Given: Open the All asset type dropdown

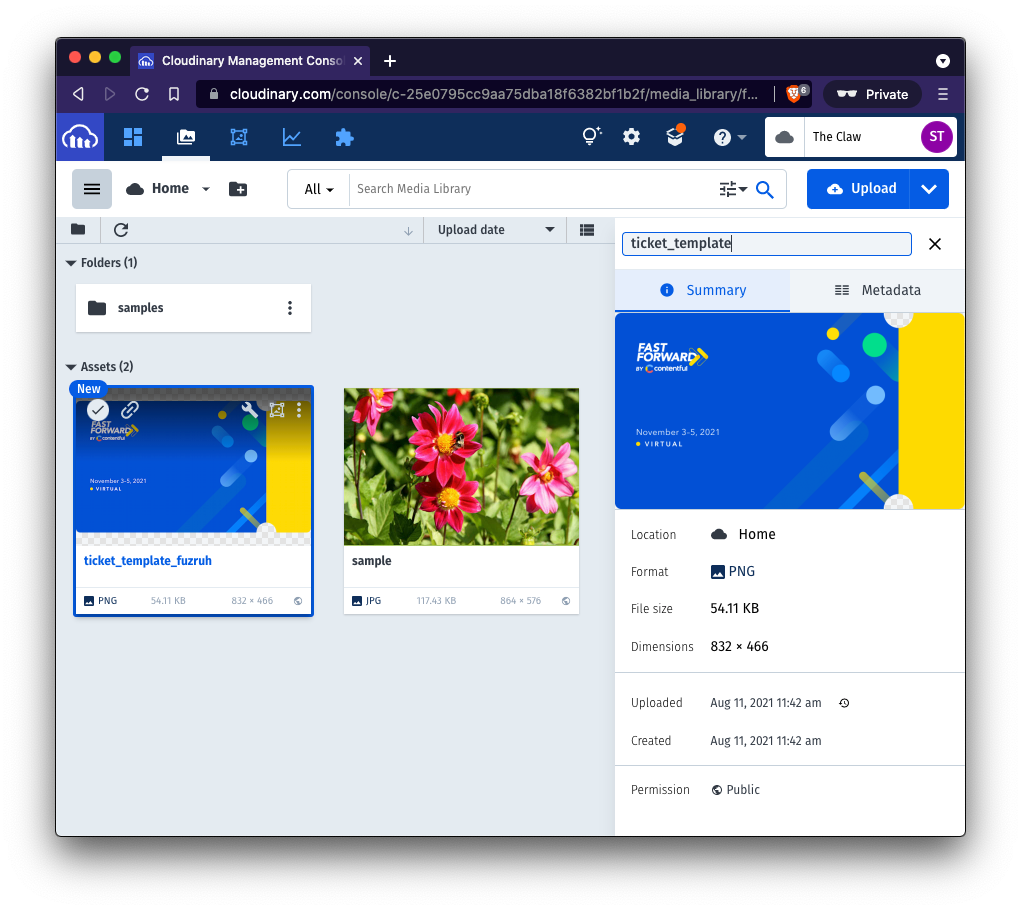Looking at the screenshot, I should click(x=318, y=188).
